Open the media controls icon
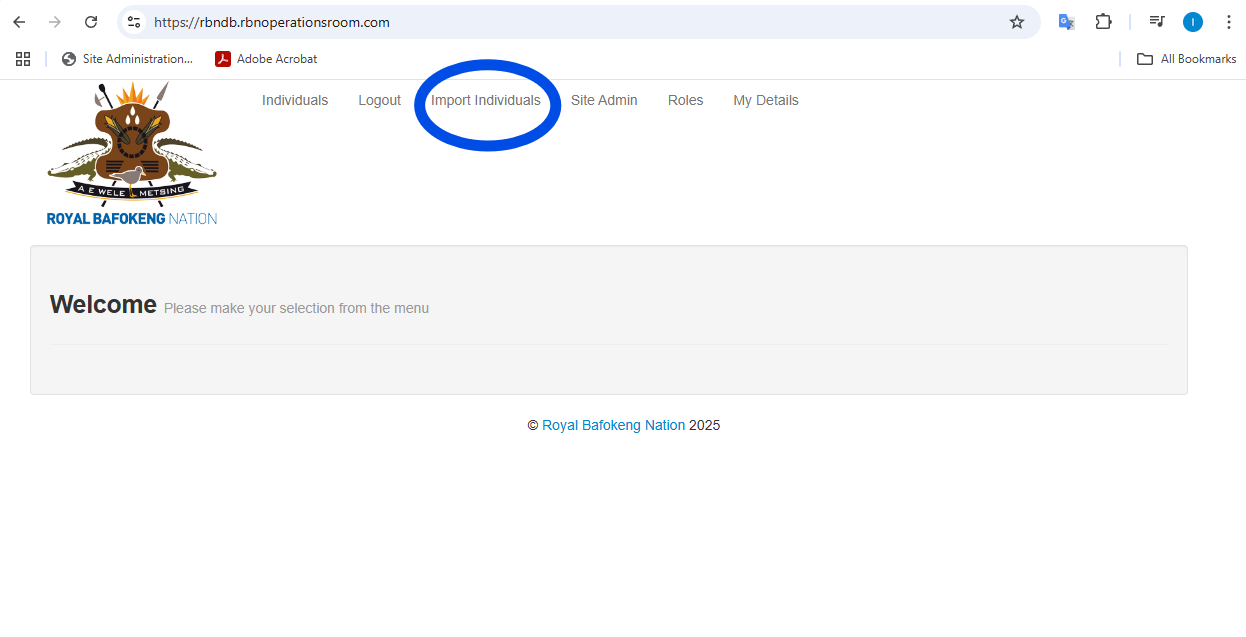 coord(1156,22)
